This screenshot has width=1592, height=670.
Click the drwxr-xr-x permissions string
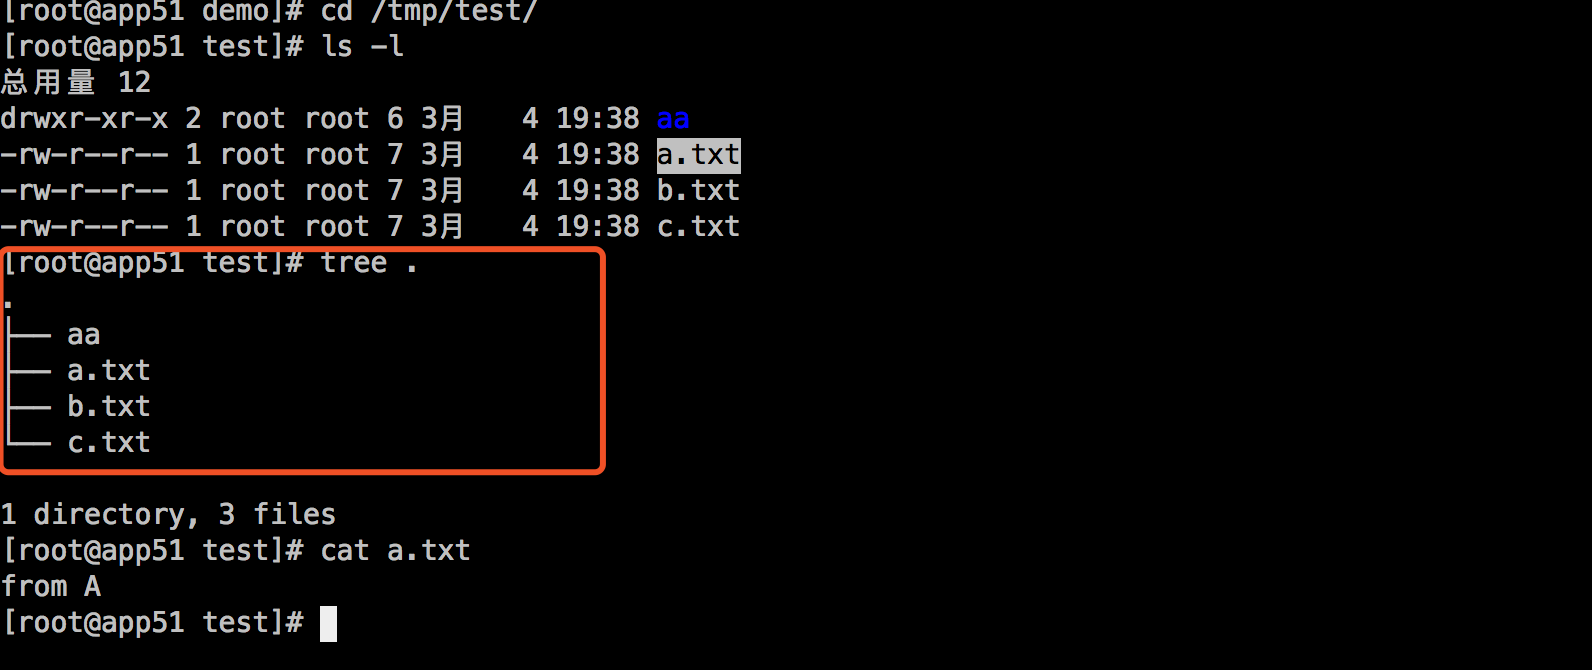(84, 119)
